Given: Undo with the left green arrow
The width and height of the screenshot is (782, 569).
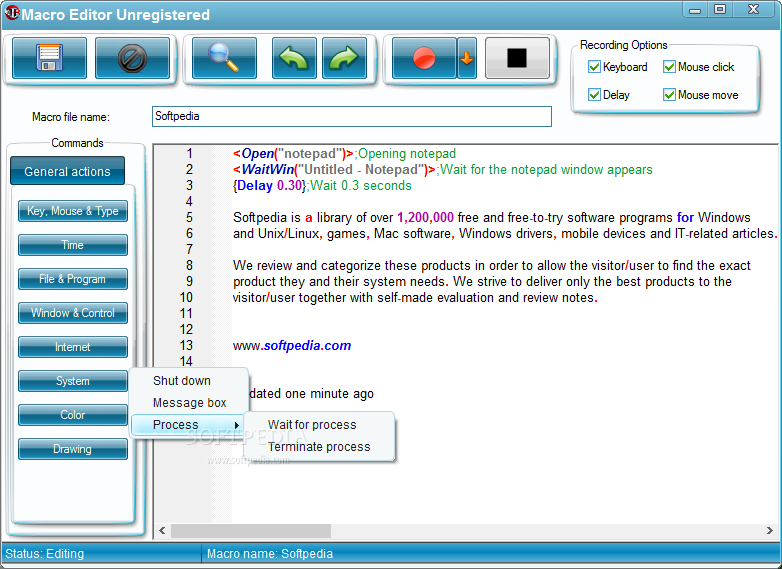Looking at the screenshot, I should 294,58.
